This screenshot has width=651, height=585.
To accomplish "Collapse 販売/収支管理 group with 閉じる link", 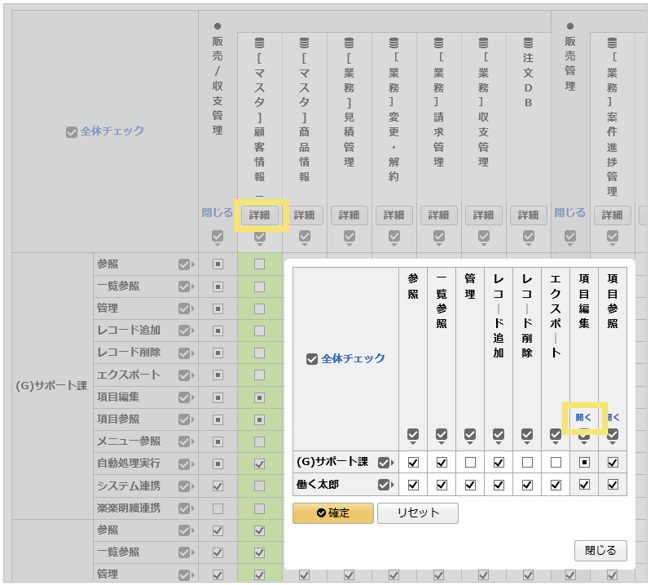I will (x=217, y=213).
